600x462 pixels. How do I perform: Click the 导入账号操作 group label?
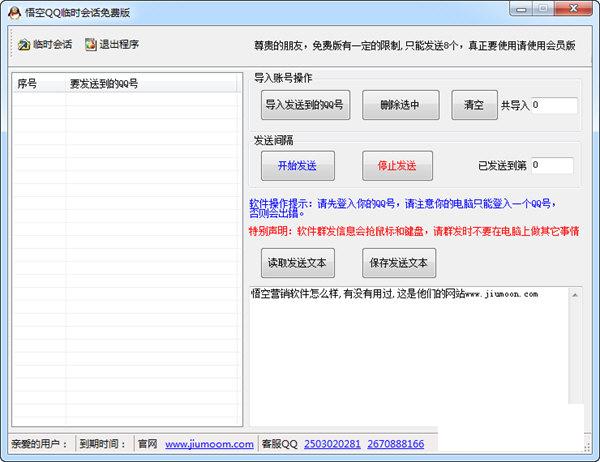tap(283, 78)
